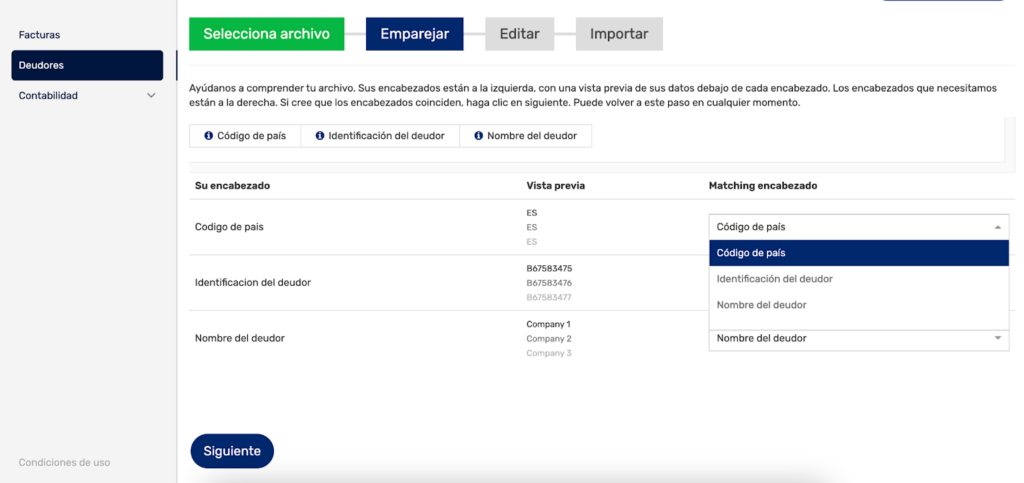Click info icon beside Código de país chip
Viewport: 1024px width, 483px height.
[x=208, y=136]
